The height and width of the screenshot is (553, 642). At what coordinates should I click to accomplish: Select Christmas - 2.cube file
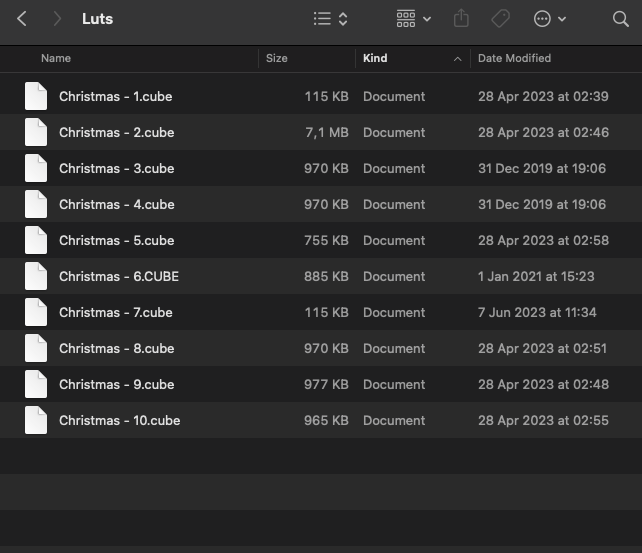[x=116, y=133]
